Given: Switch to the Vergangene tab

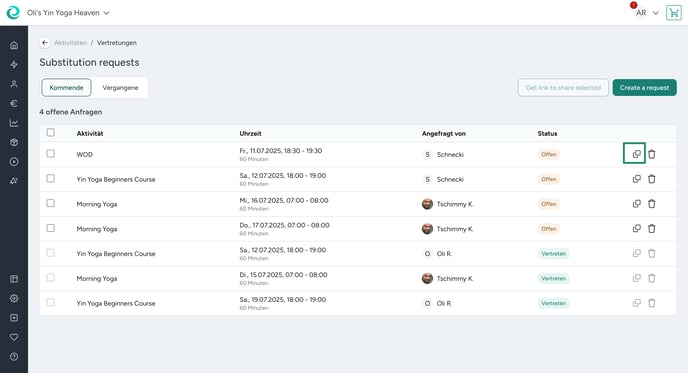Looking at the screenshot, I should click(120, 87).
